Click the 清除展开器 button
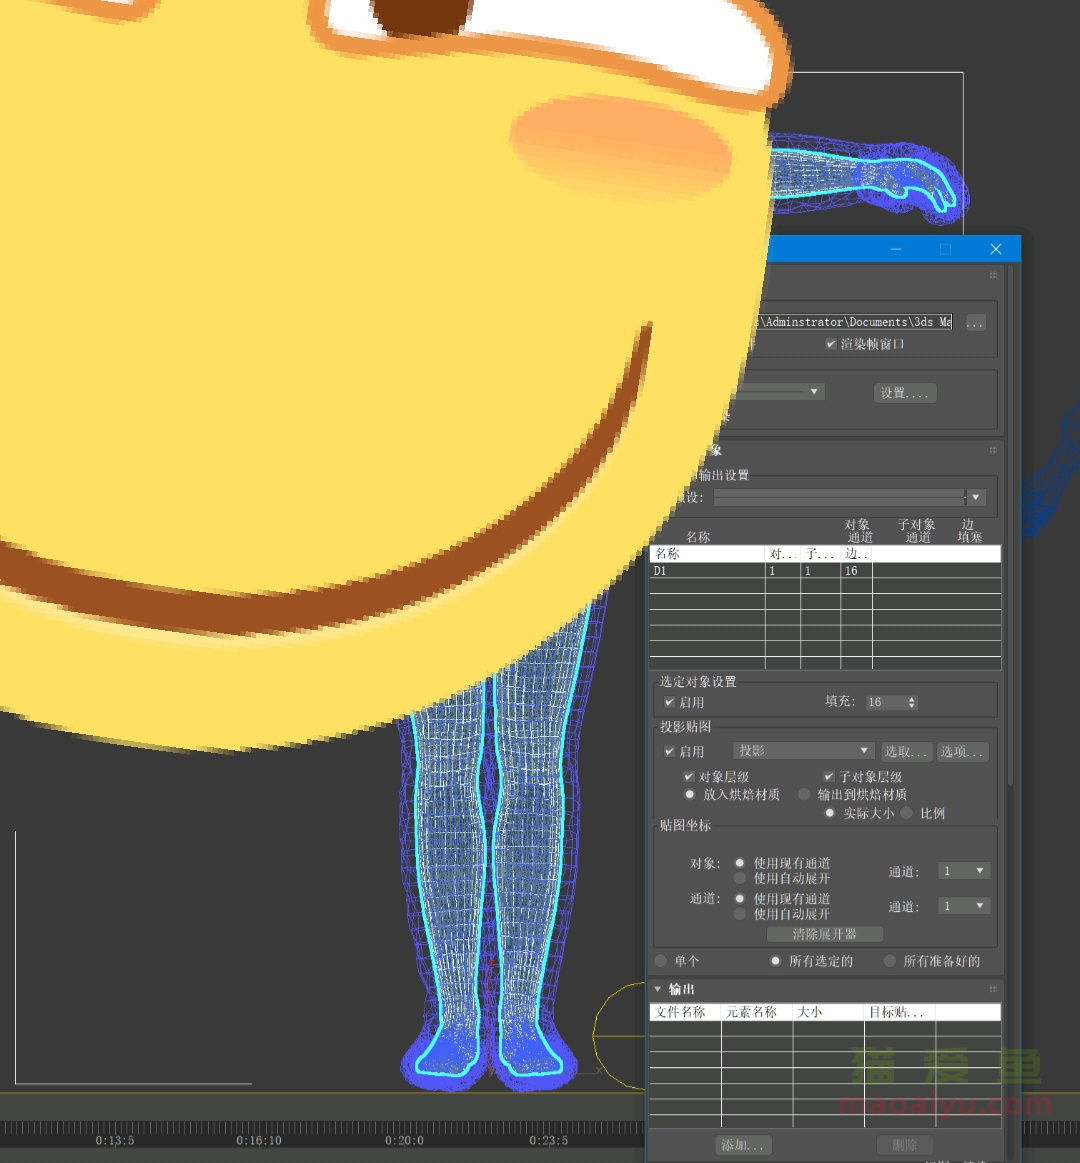This screenshot has height=1163, width=1080. pyautogui.click(x=825, y=934)
